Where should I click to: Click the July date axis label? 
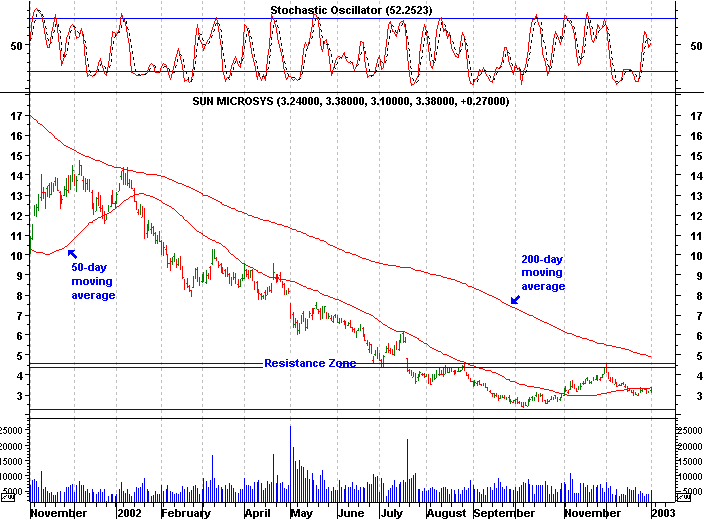392,513
